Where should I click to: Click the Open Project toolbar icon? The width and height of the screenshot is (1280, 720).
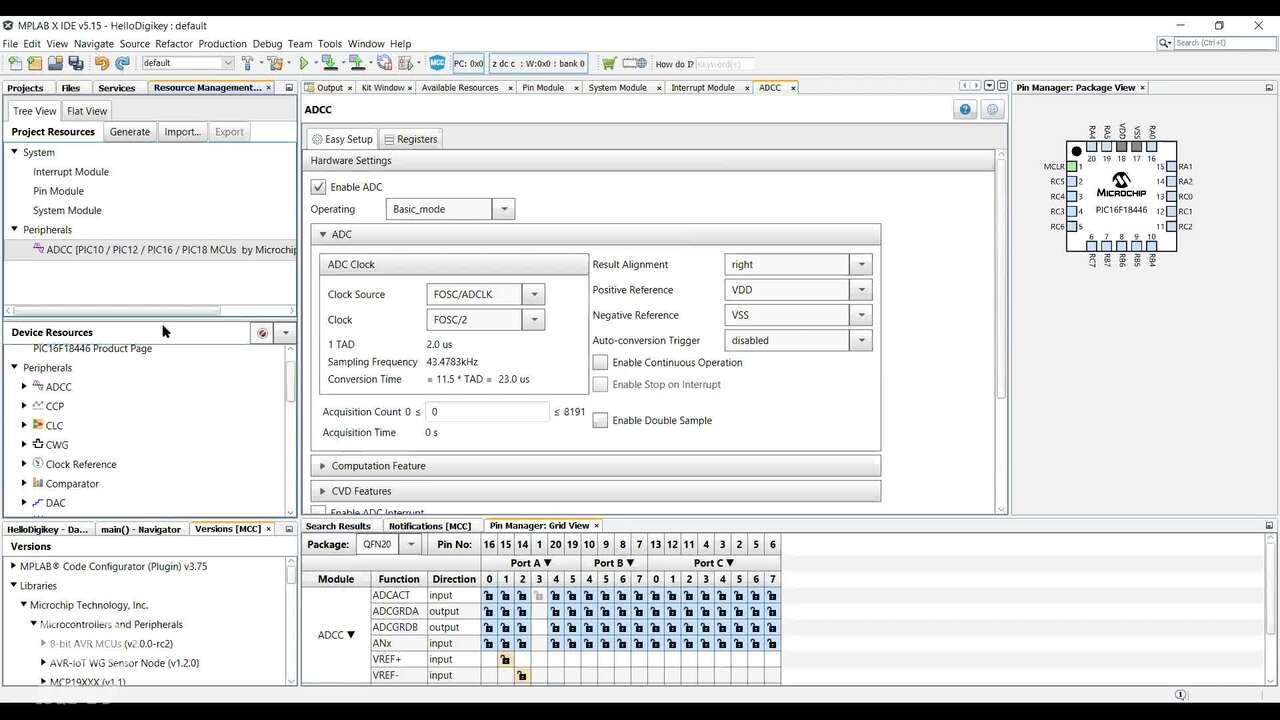[x=55, y=63]
